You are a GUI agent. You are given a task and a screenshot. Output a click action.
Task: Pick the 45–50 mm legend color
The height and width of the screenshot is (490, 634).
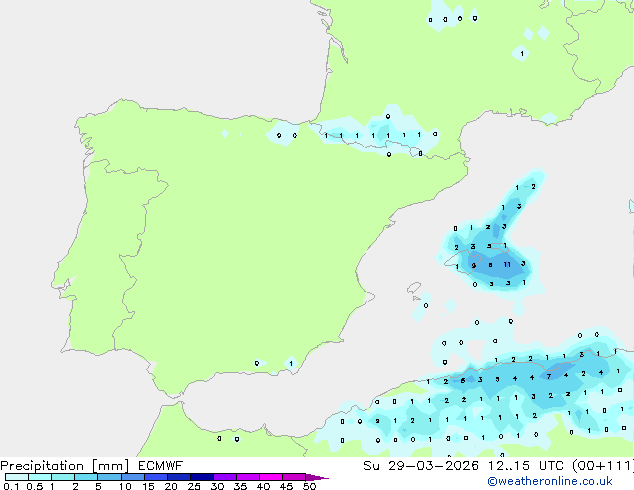pyautogui.click(x=294, y=477)
